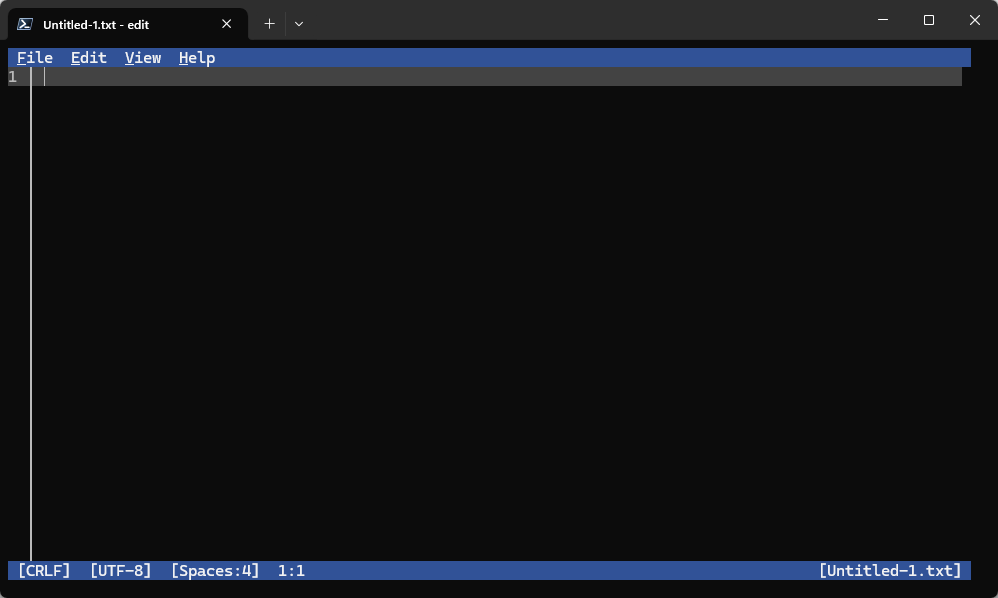Screen dimensions: 998x598
Task: Click line number 1 in the gutter
Action: [x=12, y=76]
